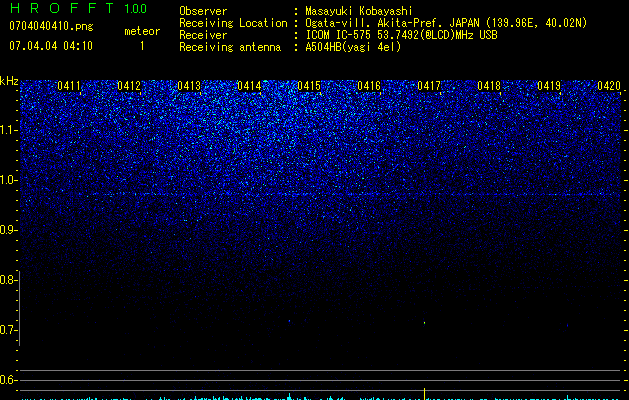Click the 0.8 kHz axis label

point(8,280)
